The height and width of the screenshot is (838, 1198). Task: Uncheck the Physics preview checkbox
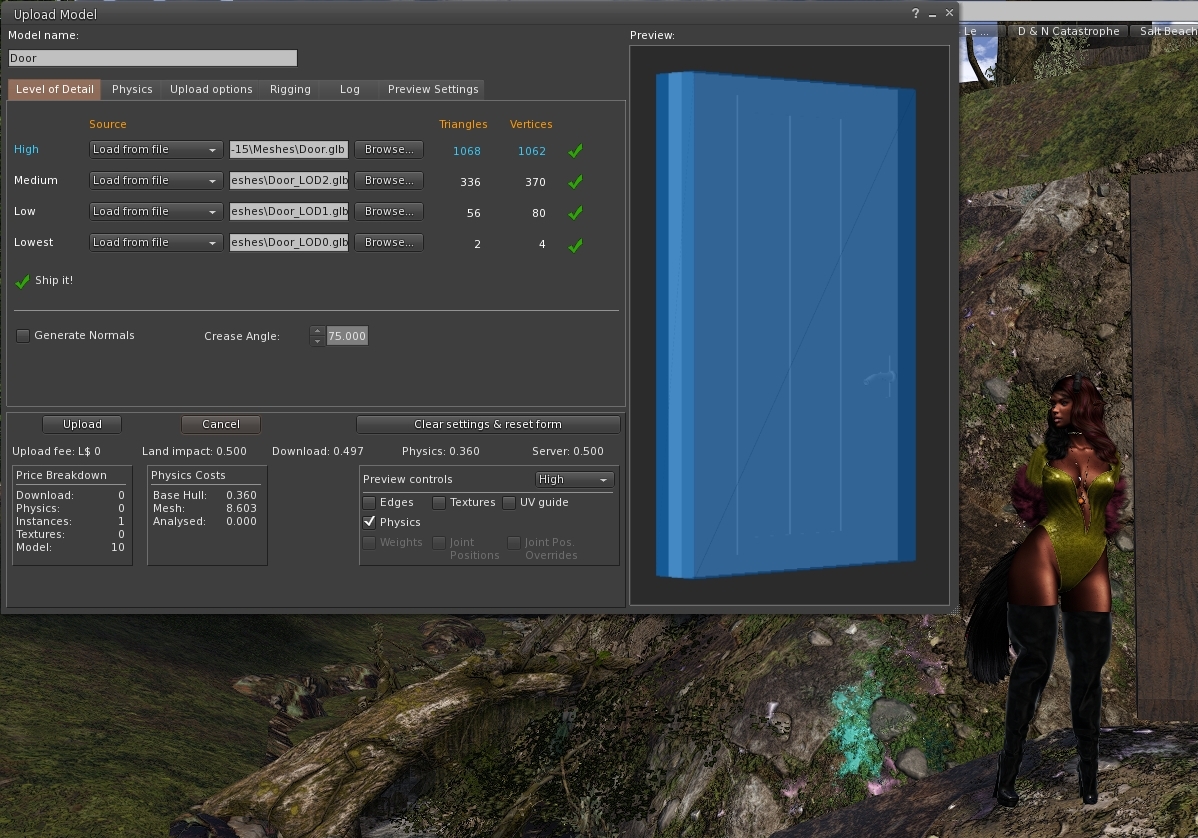370,522
